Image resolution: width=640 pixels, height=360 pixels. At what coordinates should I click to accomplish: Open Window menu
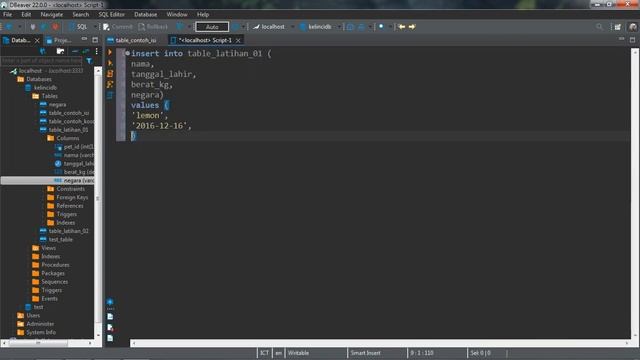pos(177,14)
